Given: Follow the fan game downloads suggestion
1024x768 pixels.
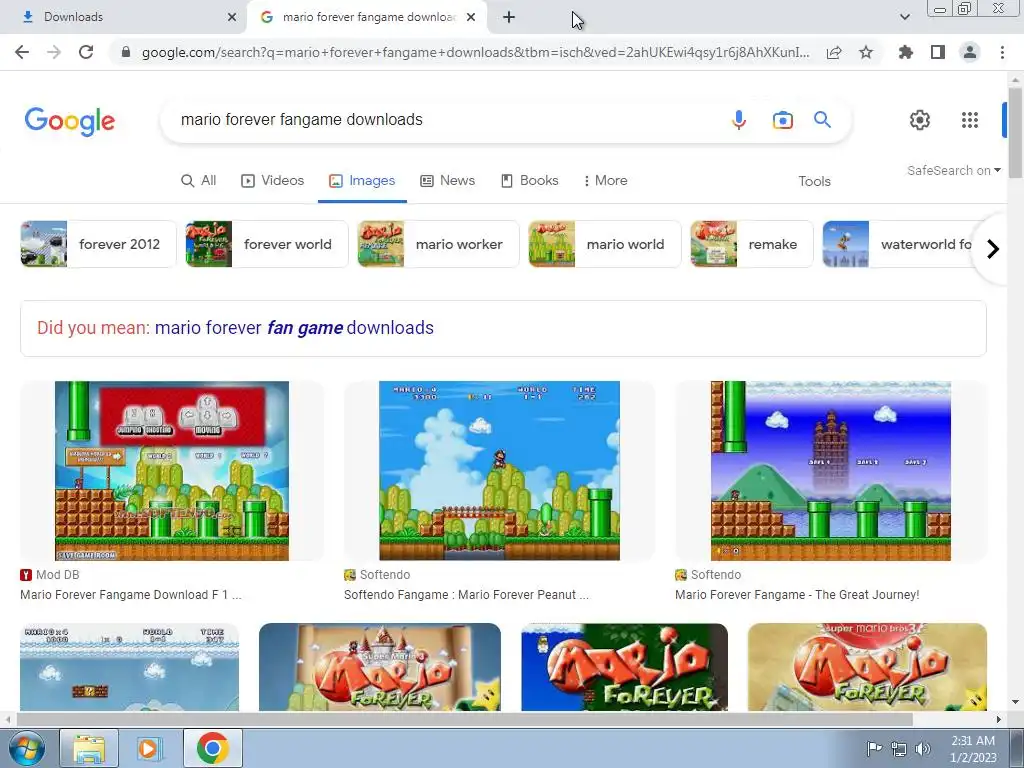Looking at the screenshot, I should point(294,328).
